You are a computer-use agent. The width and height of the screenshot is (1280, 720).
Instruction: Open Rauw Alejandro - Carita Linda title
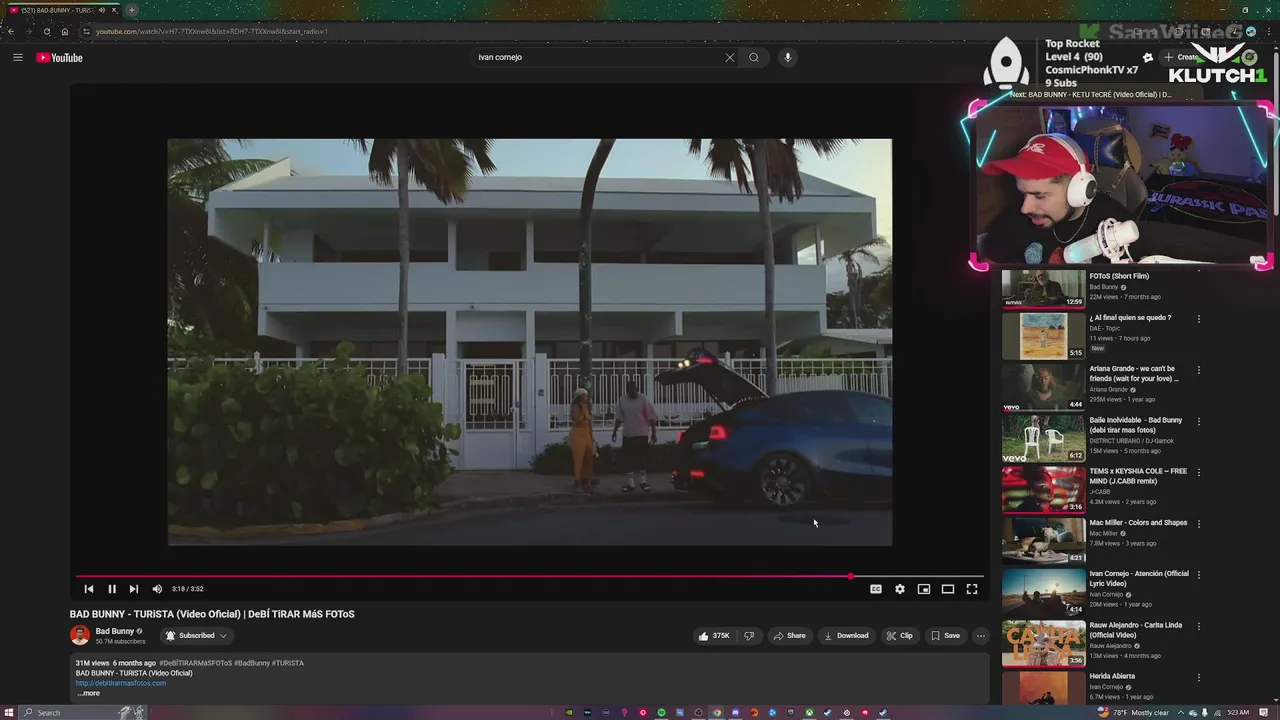click(x=1136, y=630)
